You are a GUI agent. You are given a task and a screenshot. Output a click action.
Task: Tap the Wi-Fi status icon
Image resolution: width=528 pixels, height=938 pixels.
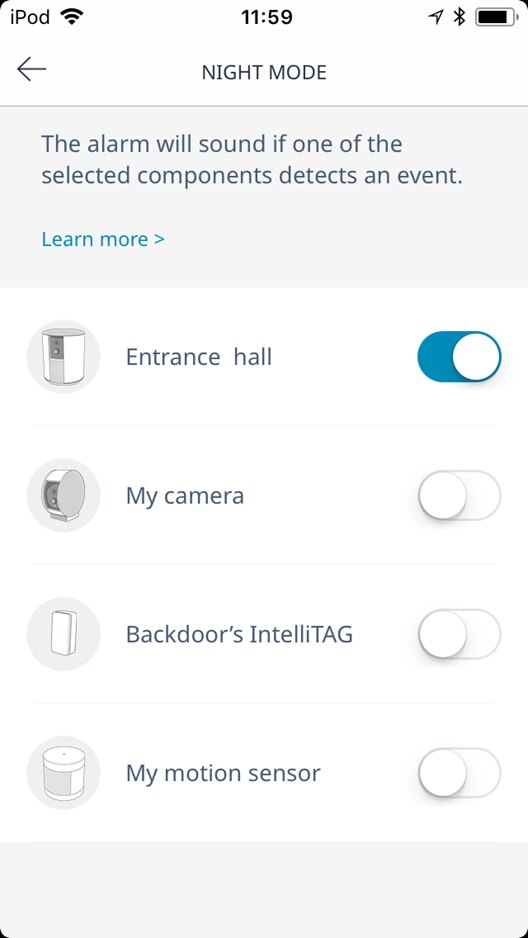(x=72, y=17)
